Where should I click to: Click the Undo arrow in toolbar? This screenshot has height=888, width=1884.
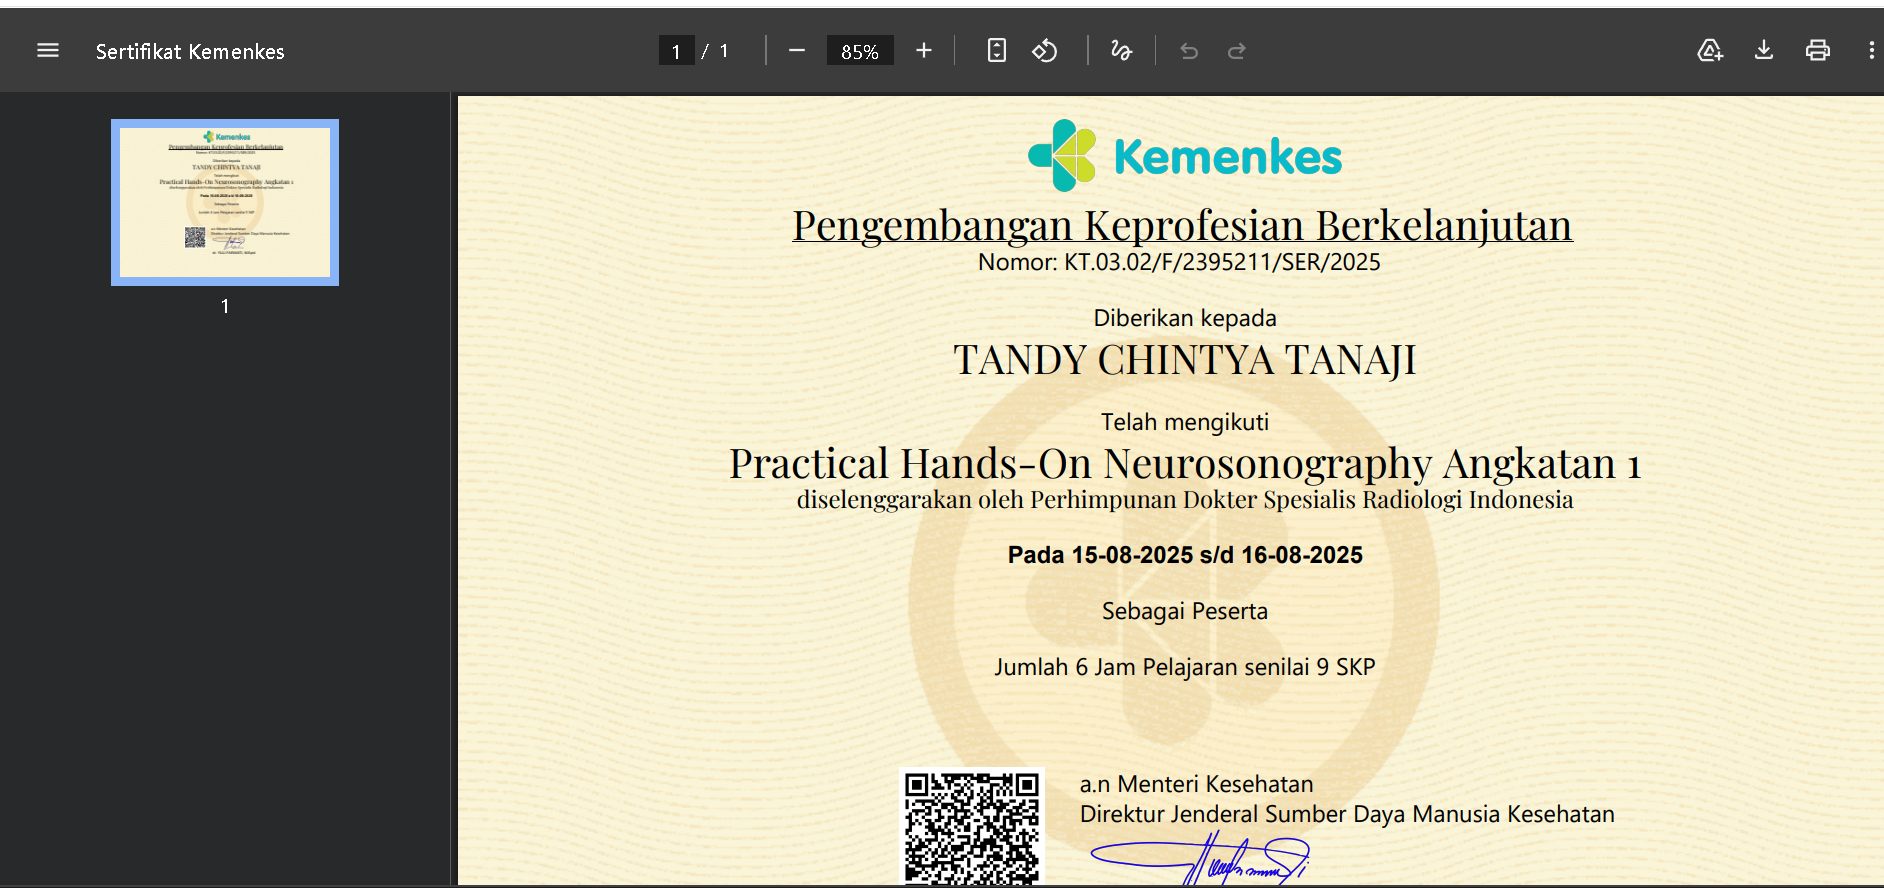point(1189,51)
